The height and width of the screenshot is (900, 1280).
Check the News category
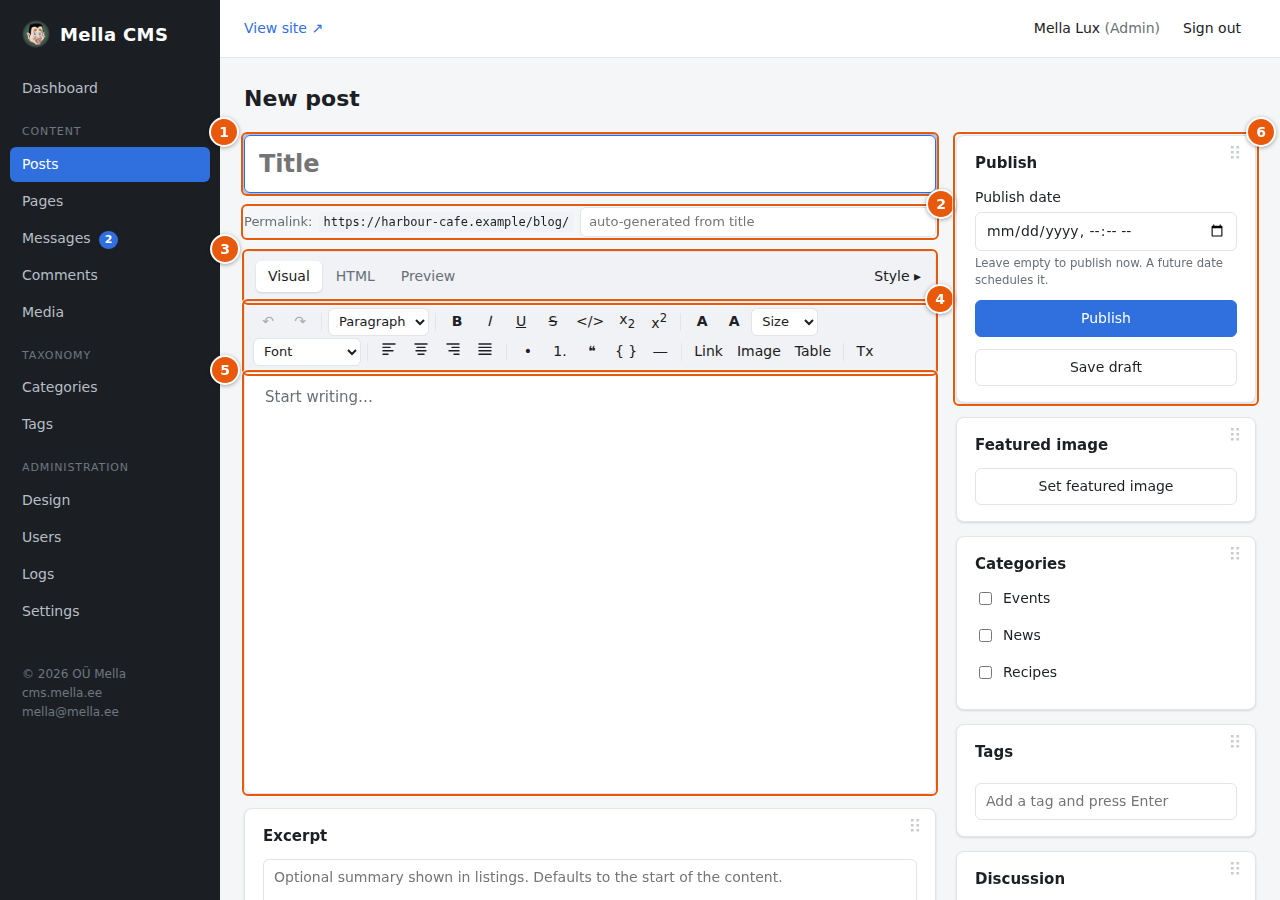pyautogui.click(x=985, y=635)
